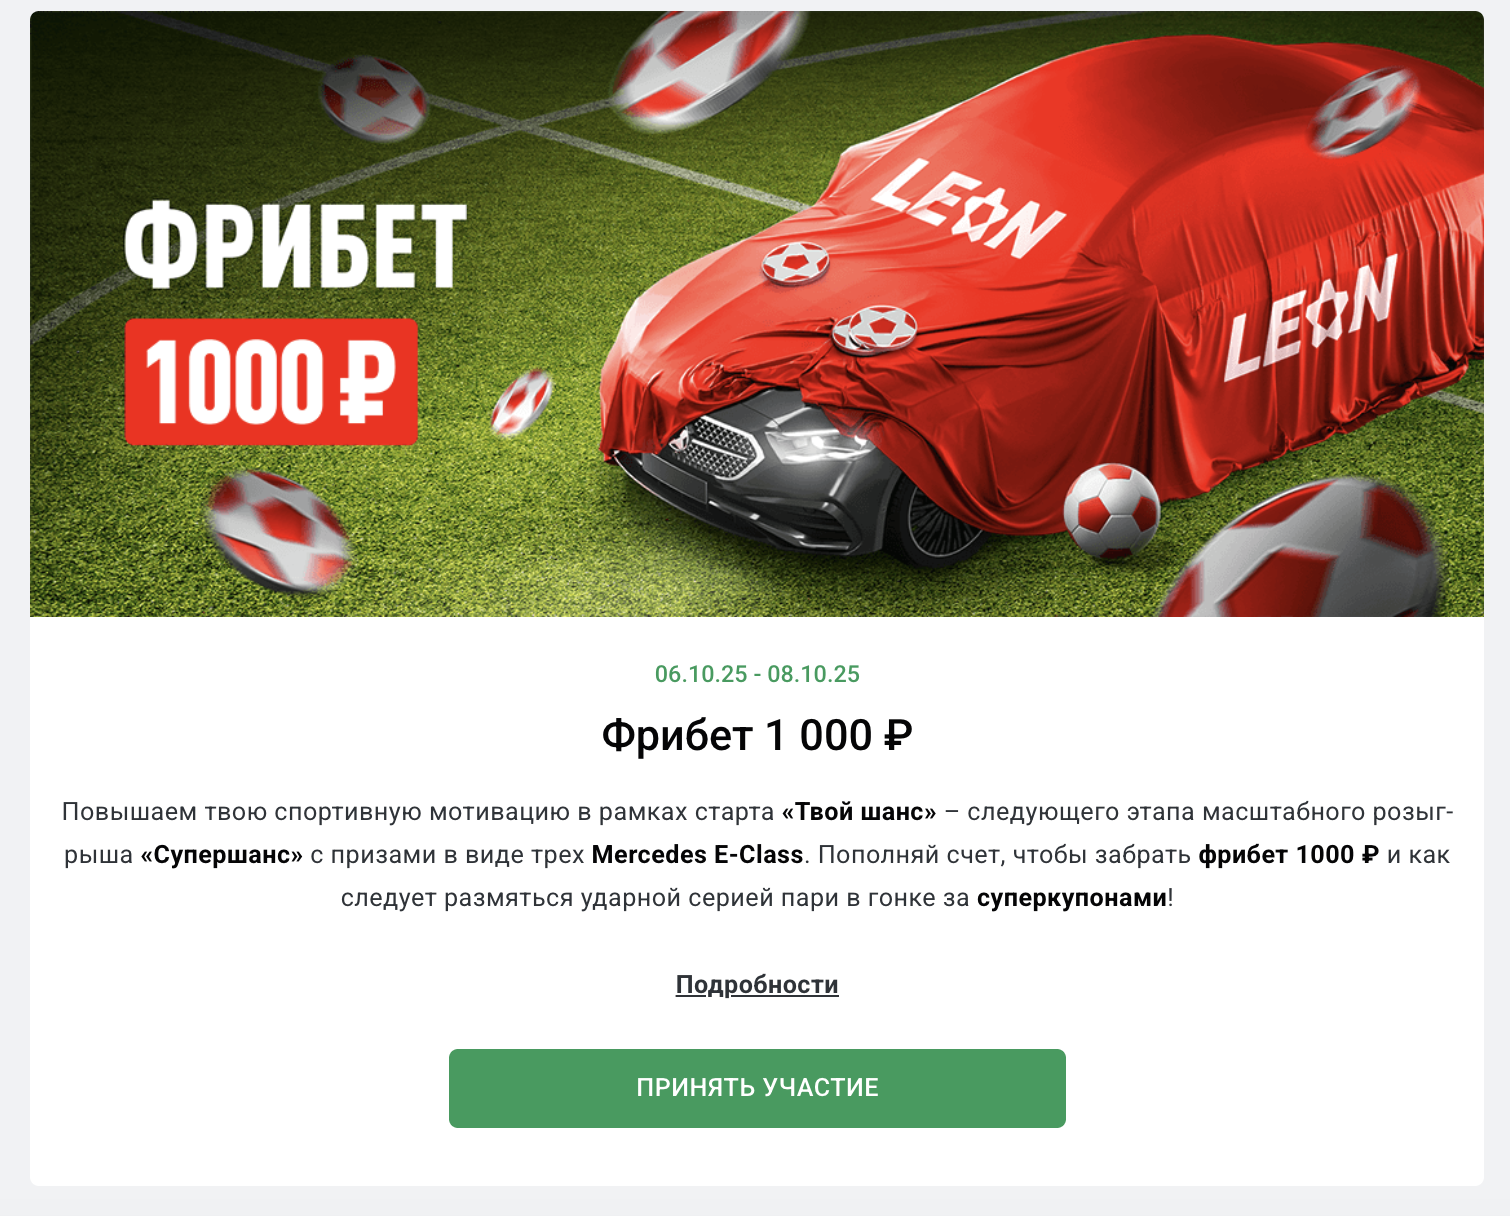1510x1216 pixels.
Task: Click the white ФРИБЕТ banner headline
Action: pyautogui.click(x=296, y=246)
